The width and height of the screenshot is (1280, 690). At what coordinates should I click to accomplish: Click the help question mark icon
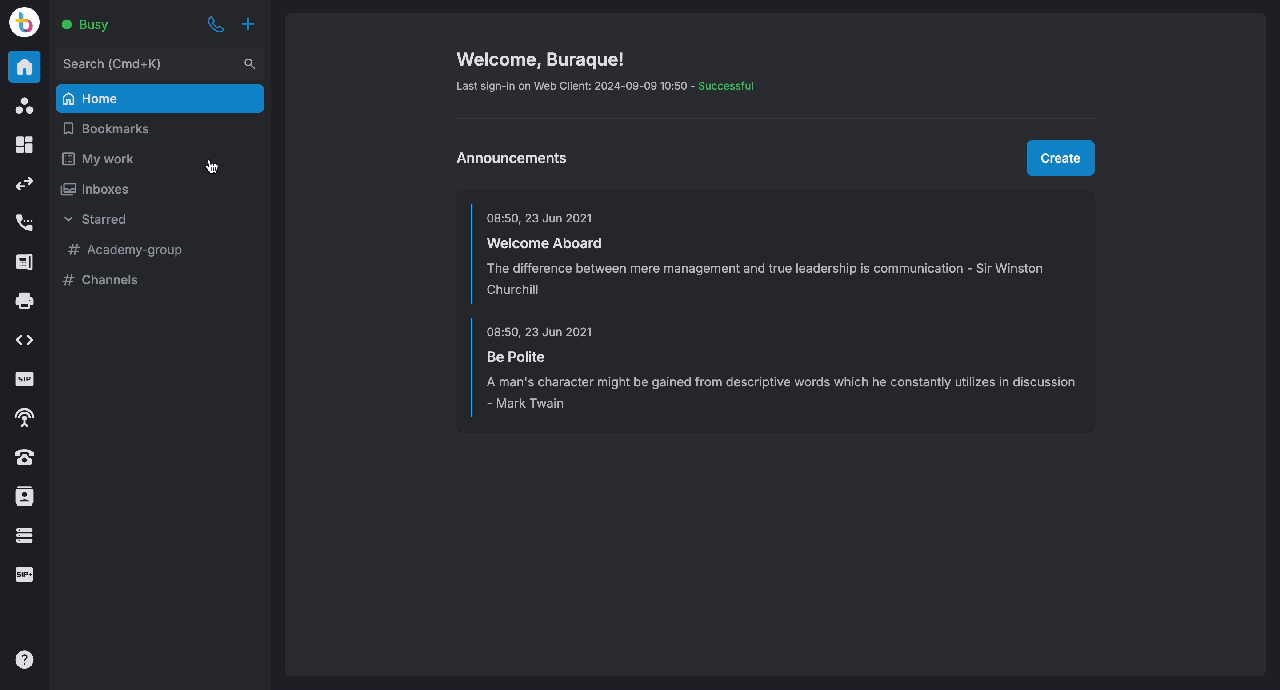[x=24, y=659]
